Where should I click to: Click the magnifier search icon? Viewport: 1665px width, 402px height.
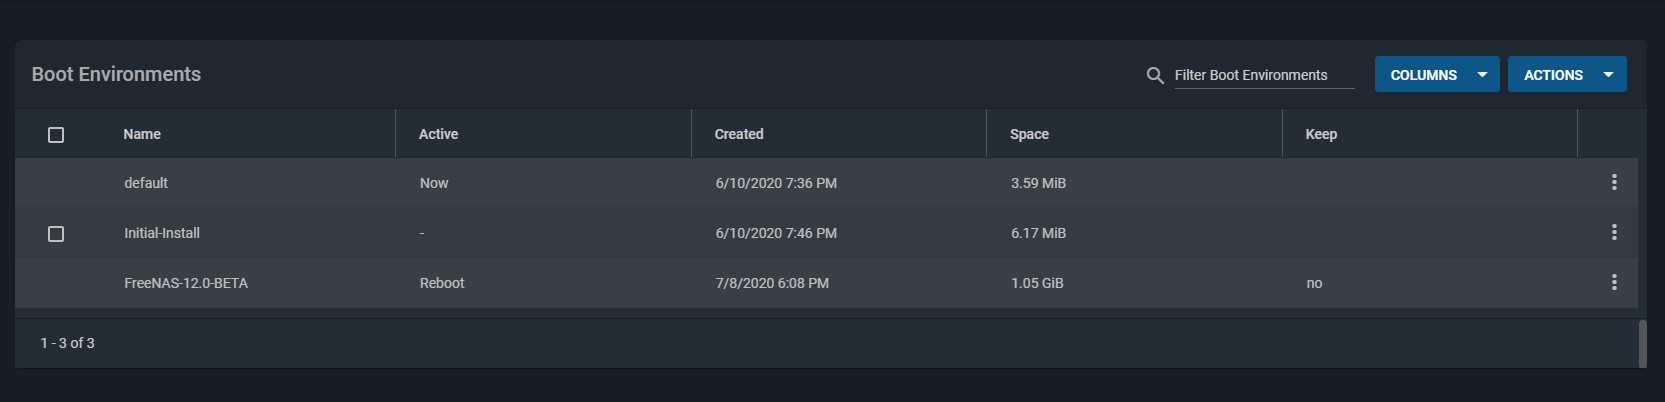1155,75
